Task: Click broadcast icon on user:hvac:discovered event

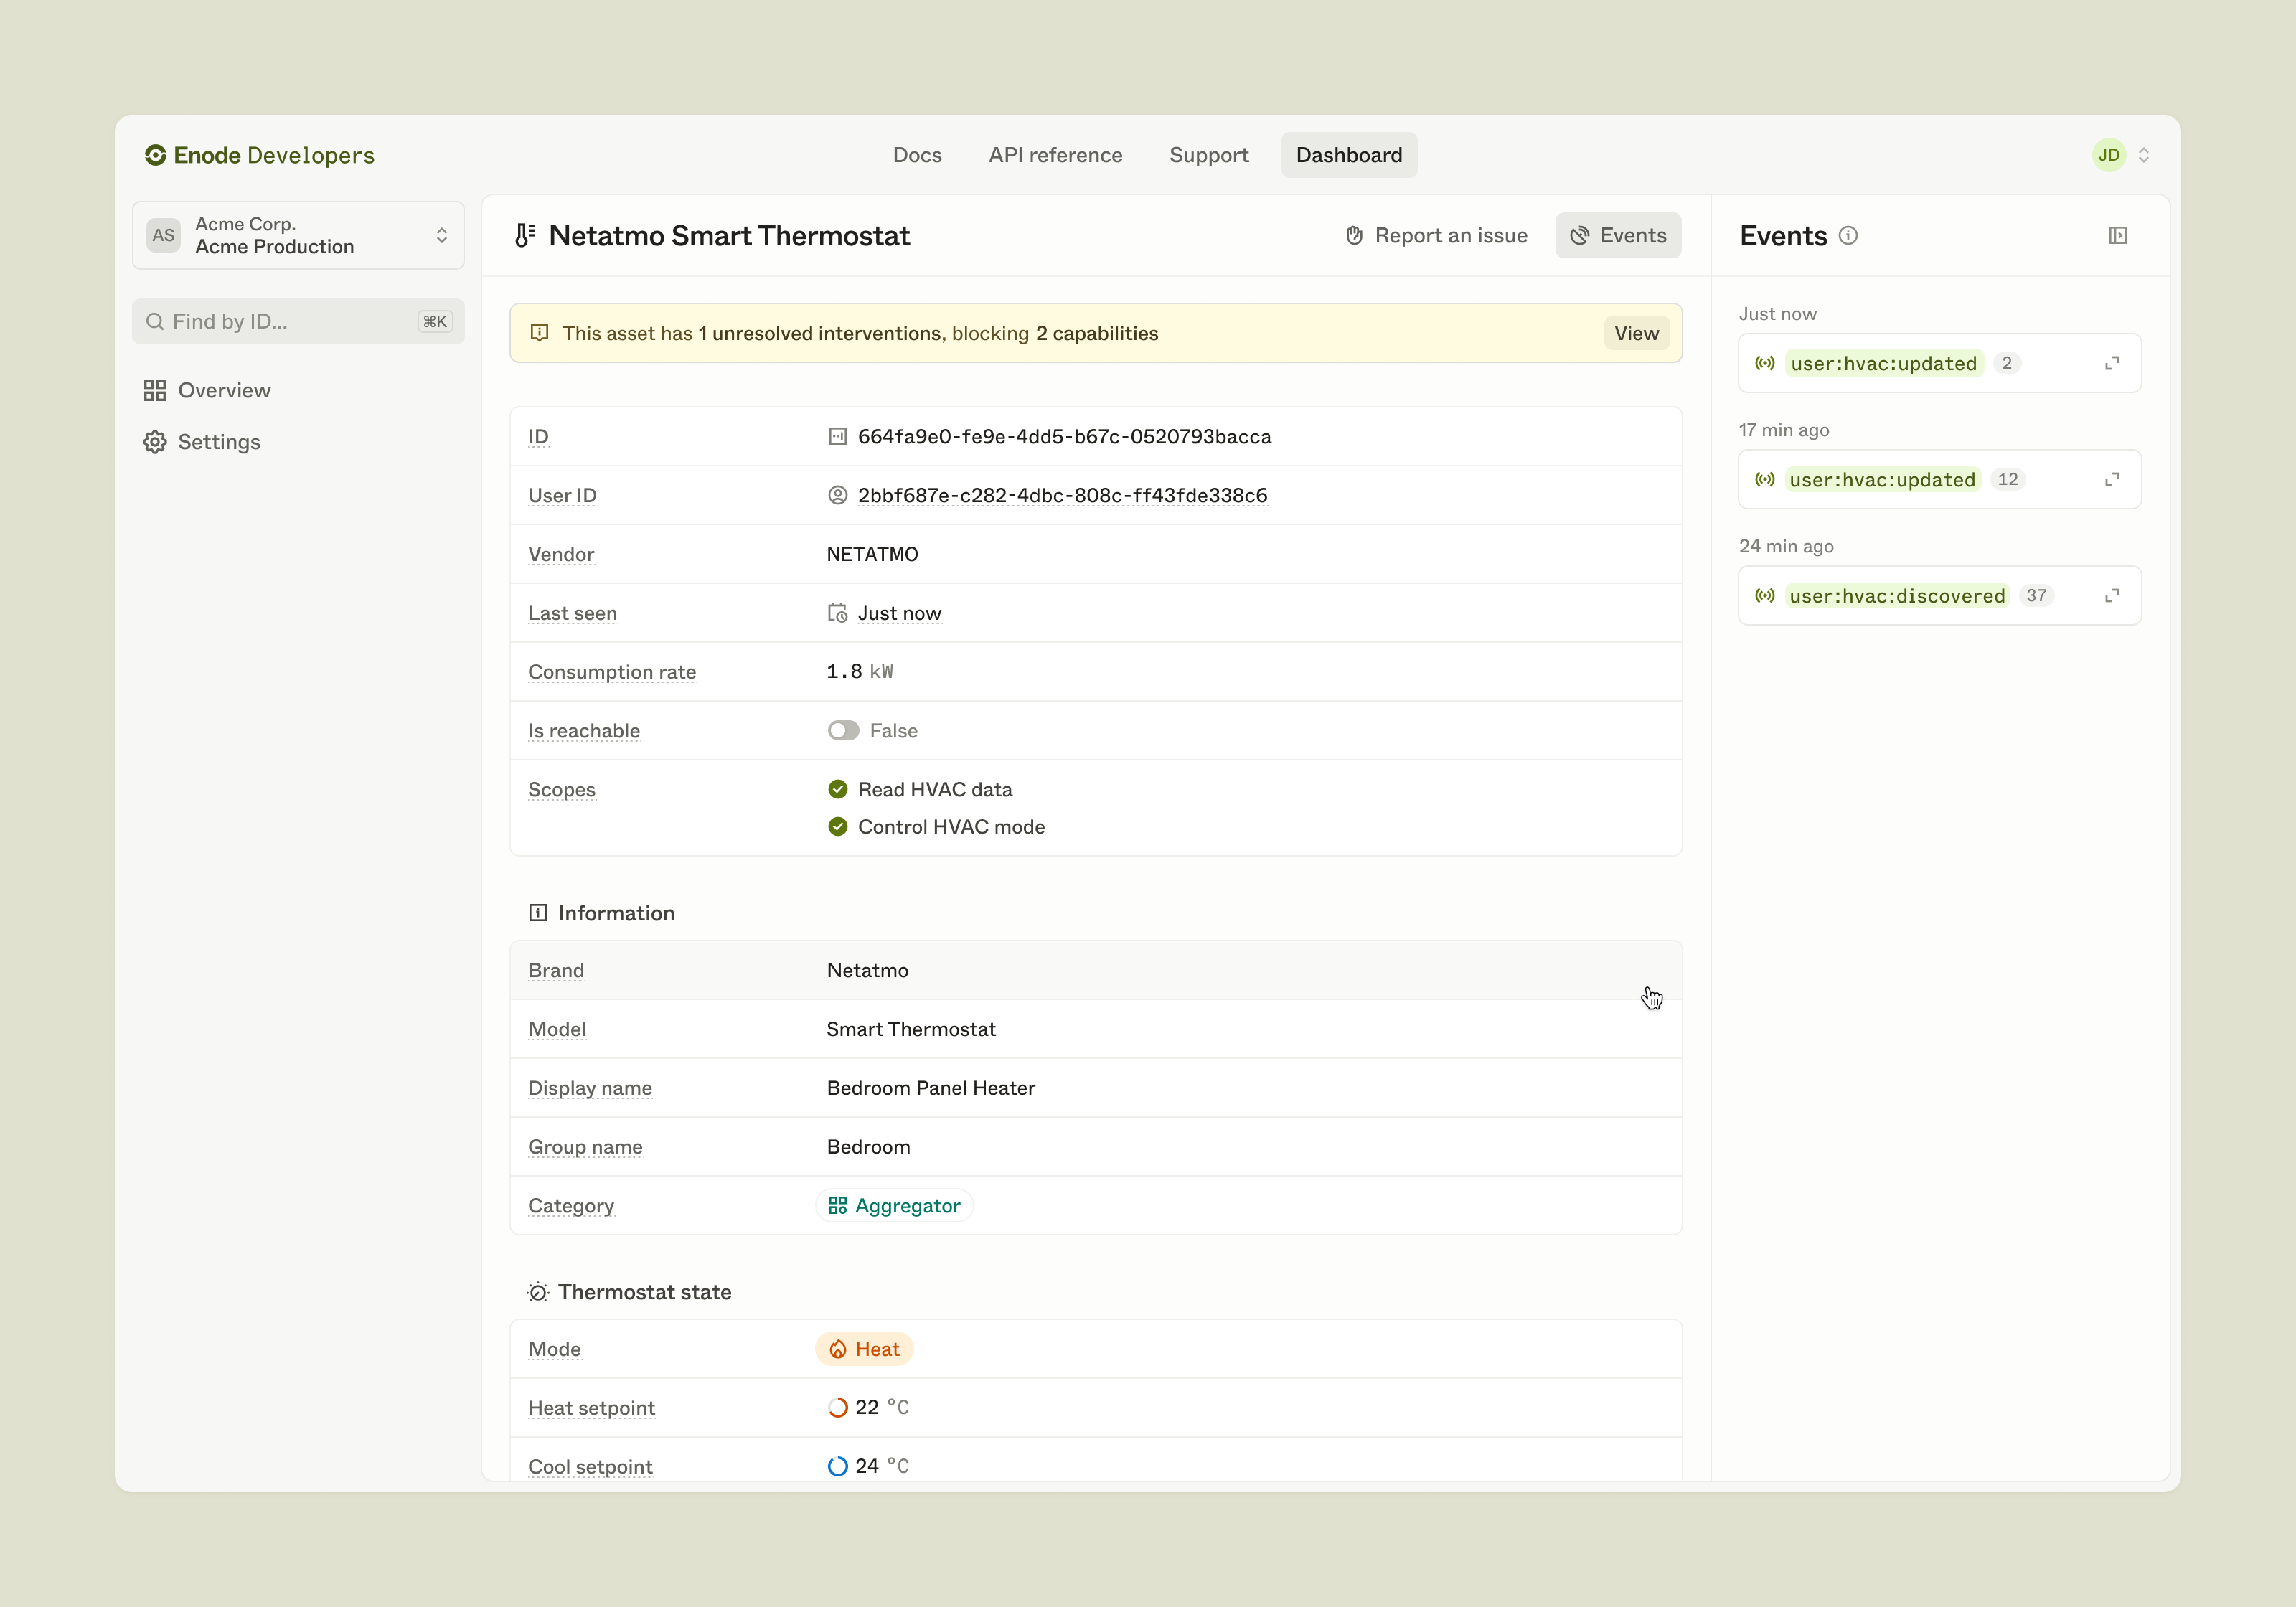Action: coord(1765,596)
